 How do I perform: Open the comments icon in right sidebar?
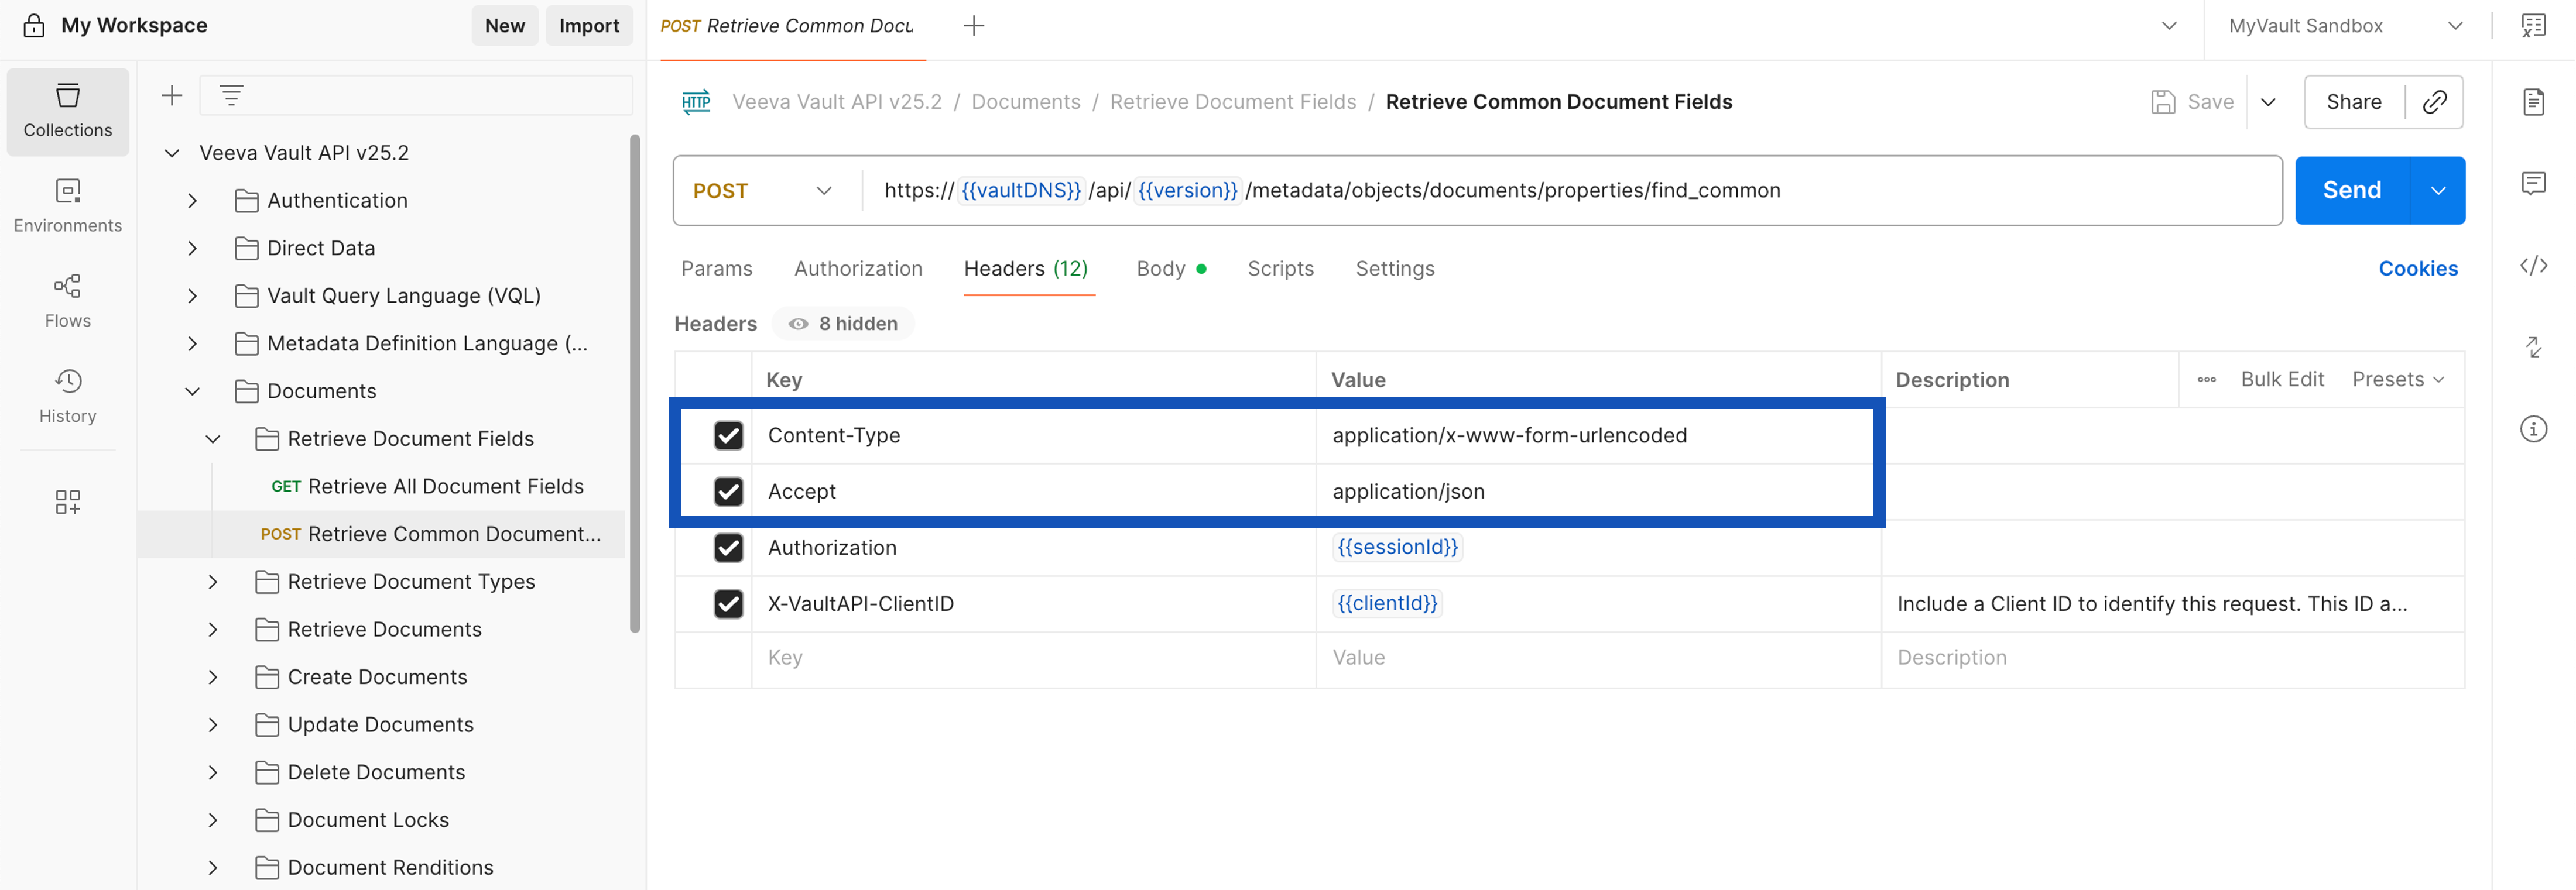click(2533, 184)
